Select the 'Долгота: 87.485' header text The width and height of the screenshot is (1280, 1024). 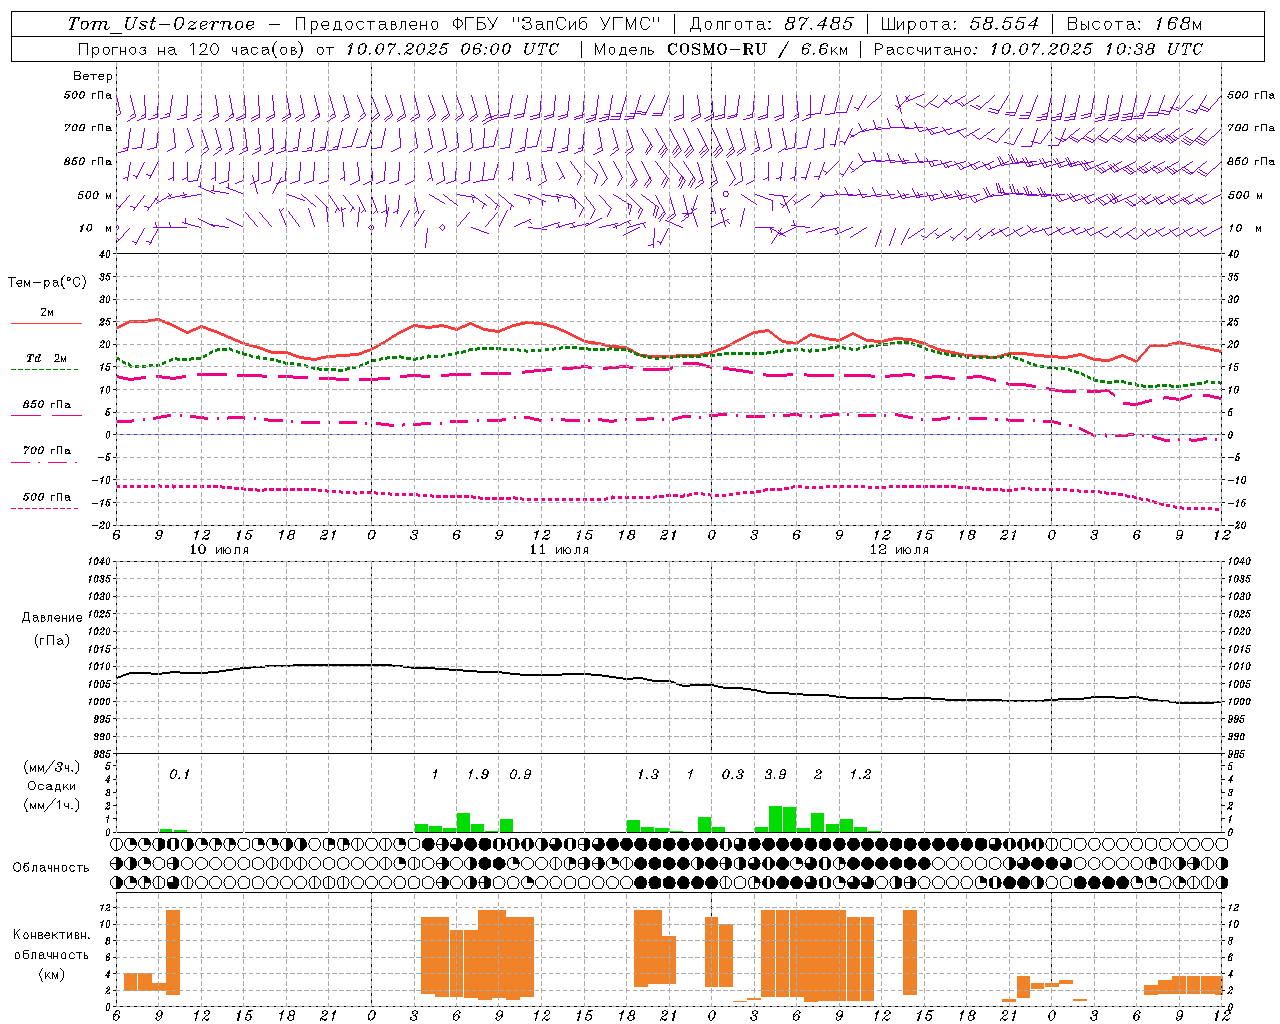[x=771, y=24]
